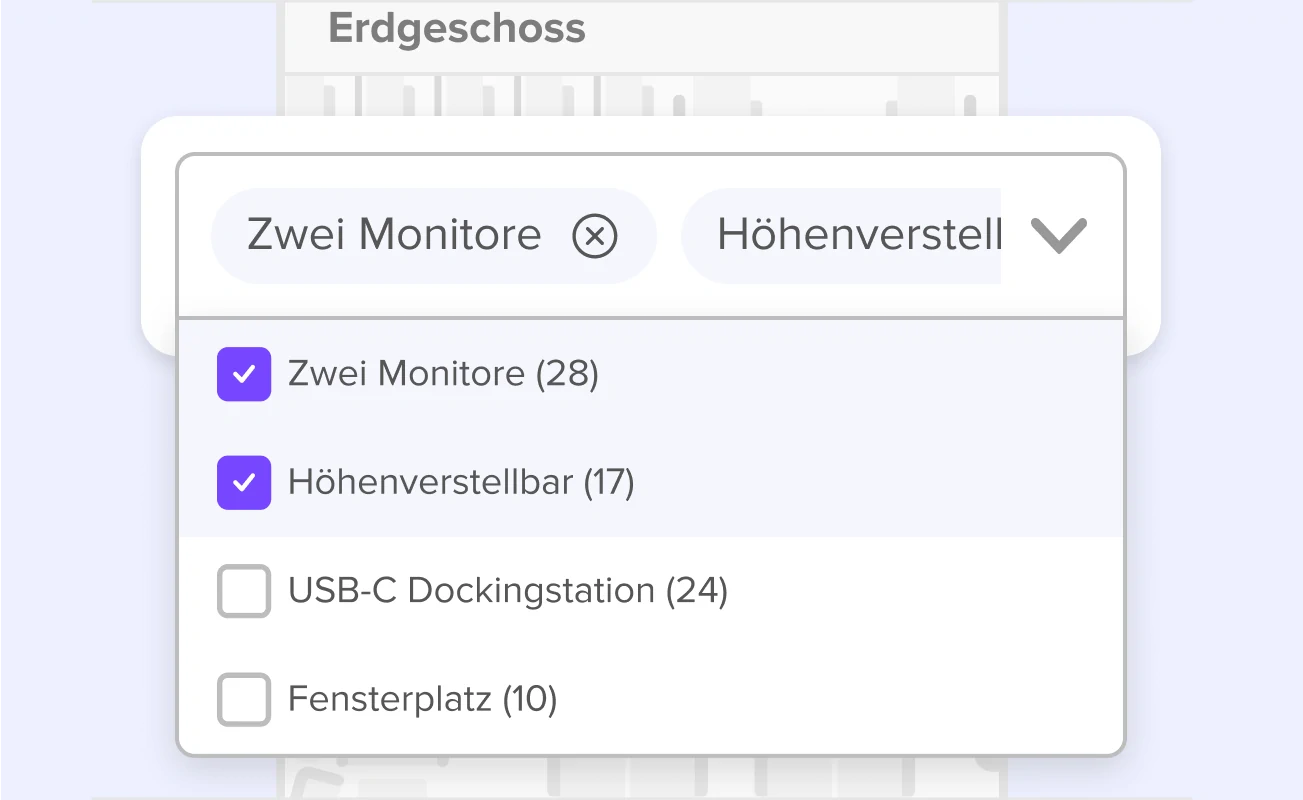Click the purple check mark beside Zwei Monitore
This screenshot has width=1303, height=800.
(x=244, y=374)
